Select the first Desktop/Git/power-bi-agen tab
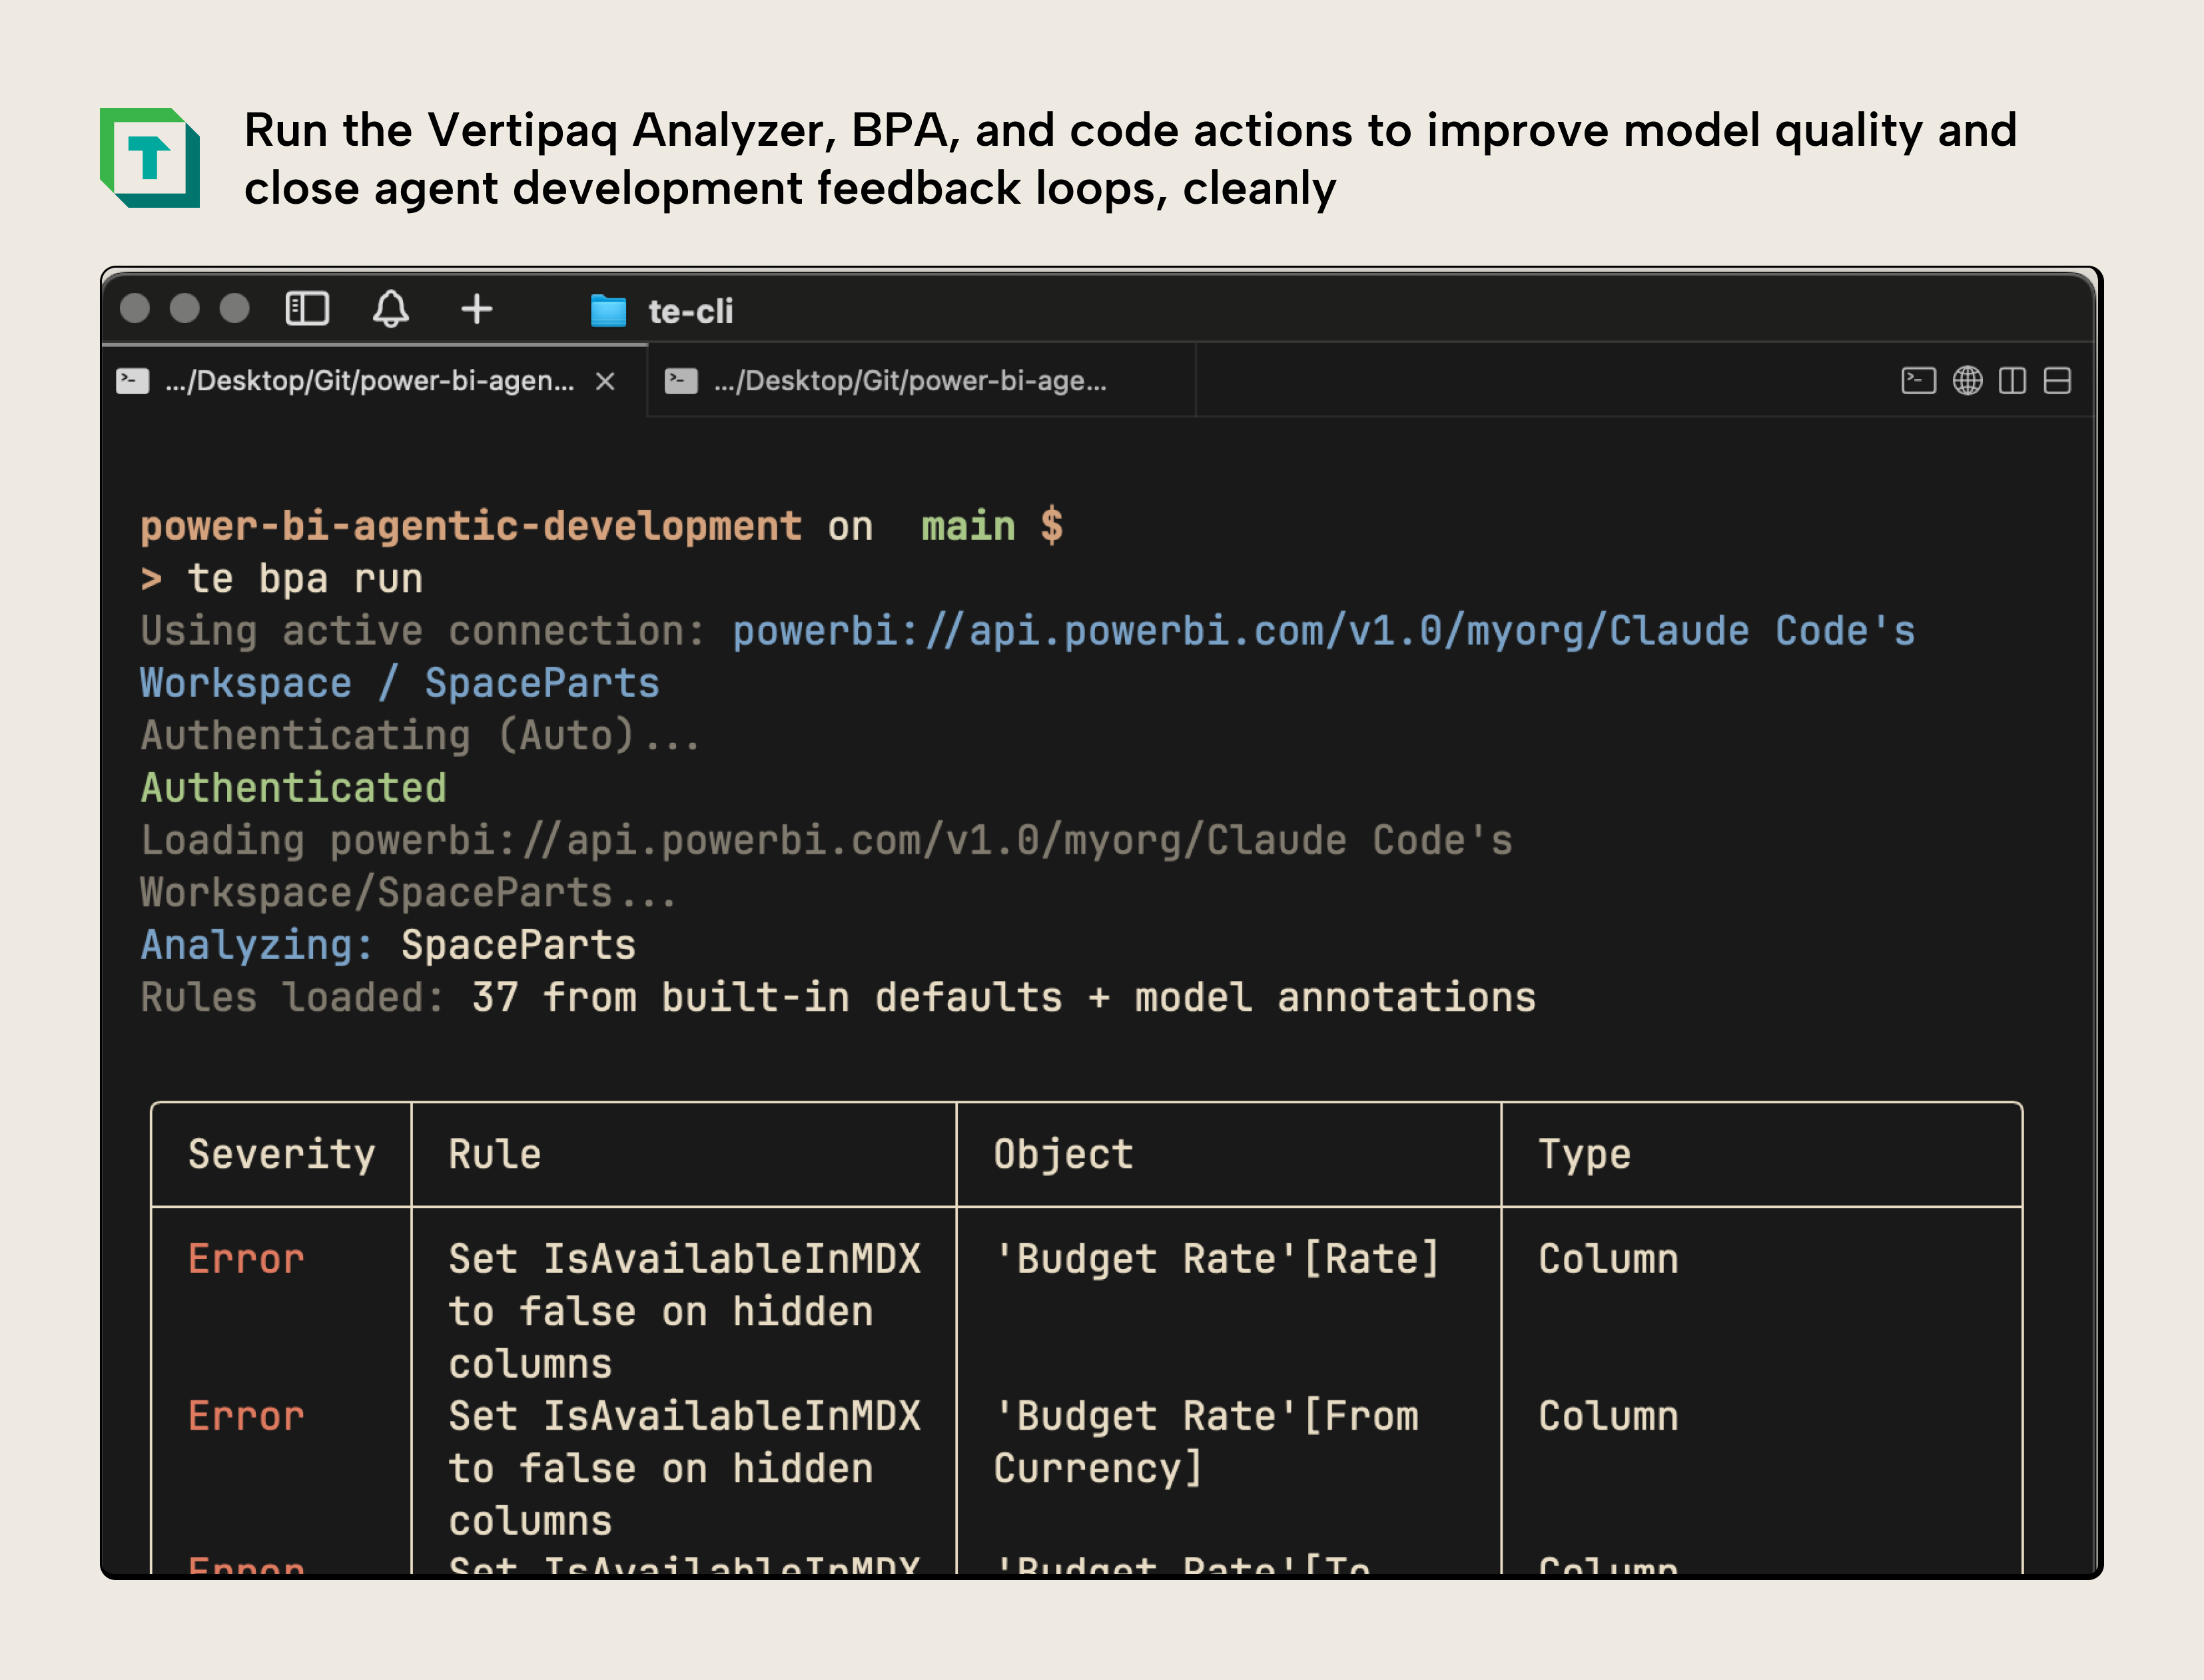 (x=370, y=380)
